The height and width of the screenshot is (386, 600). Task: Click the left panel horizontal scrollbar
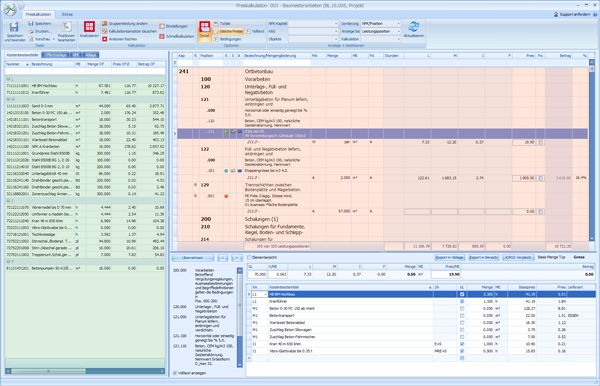[85, 371]
